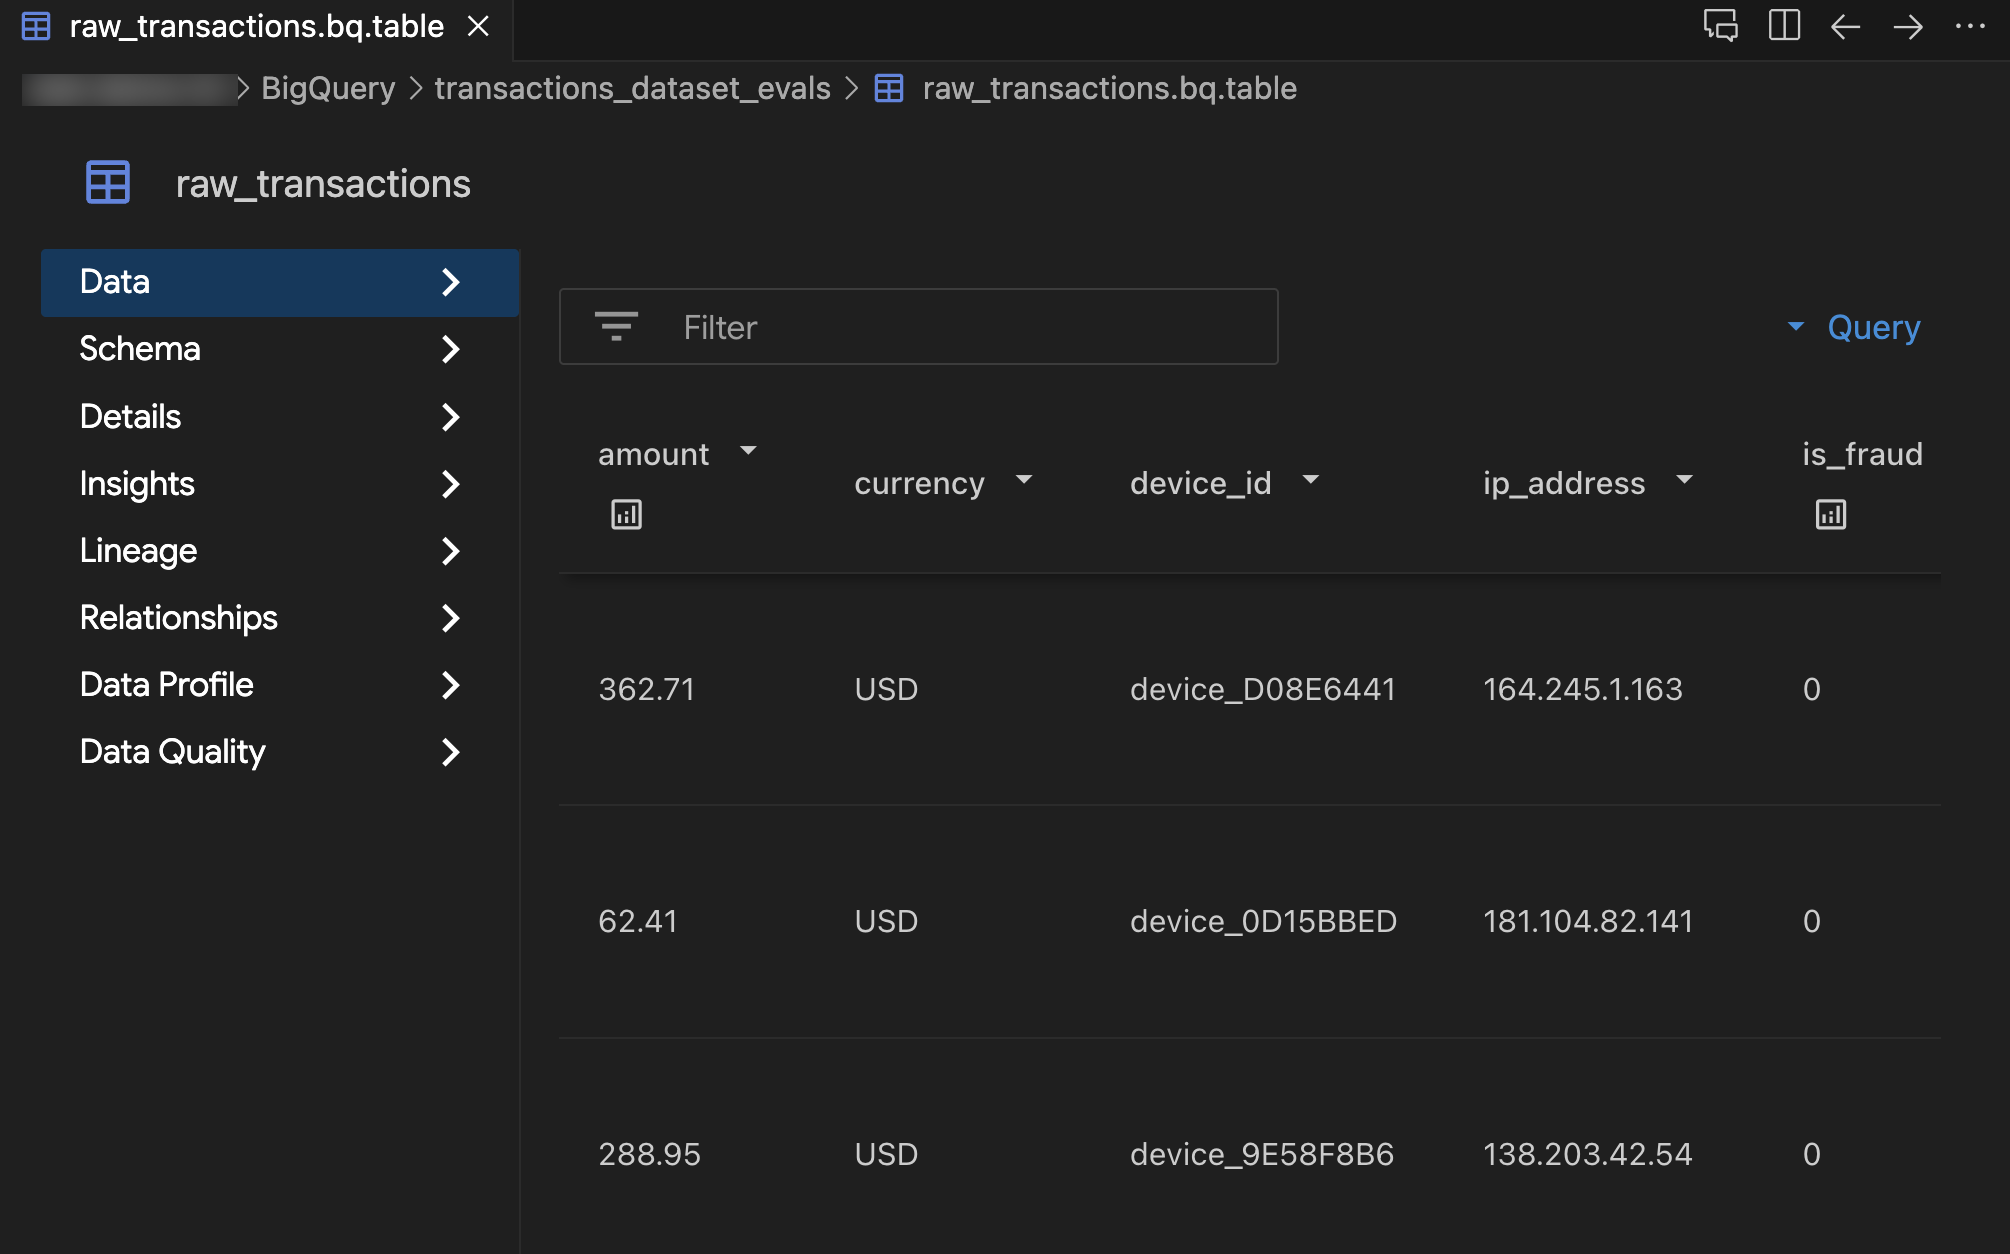Open the Schema section
Image resolution: width=2010 pixels, height=1254 pixels.
[280, 349]
